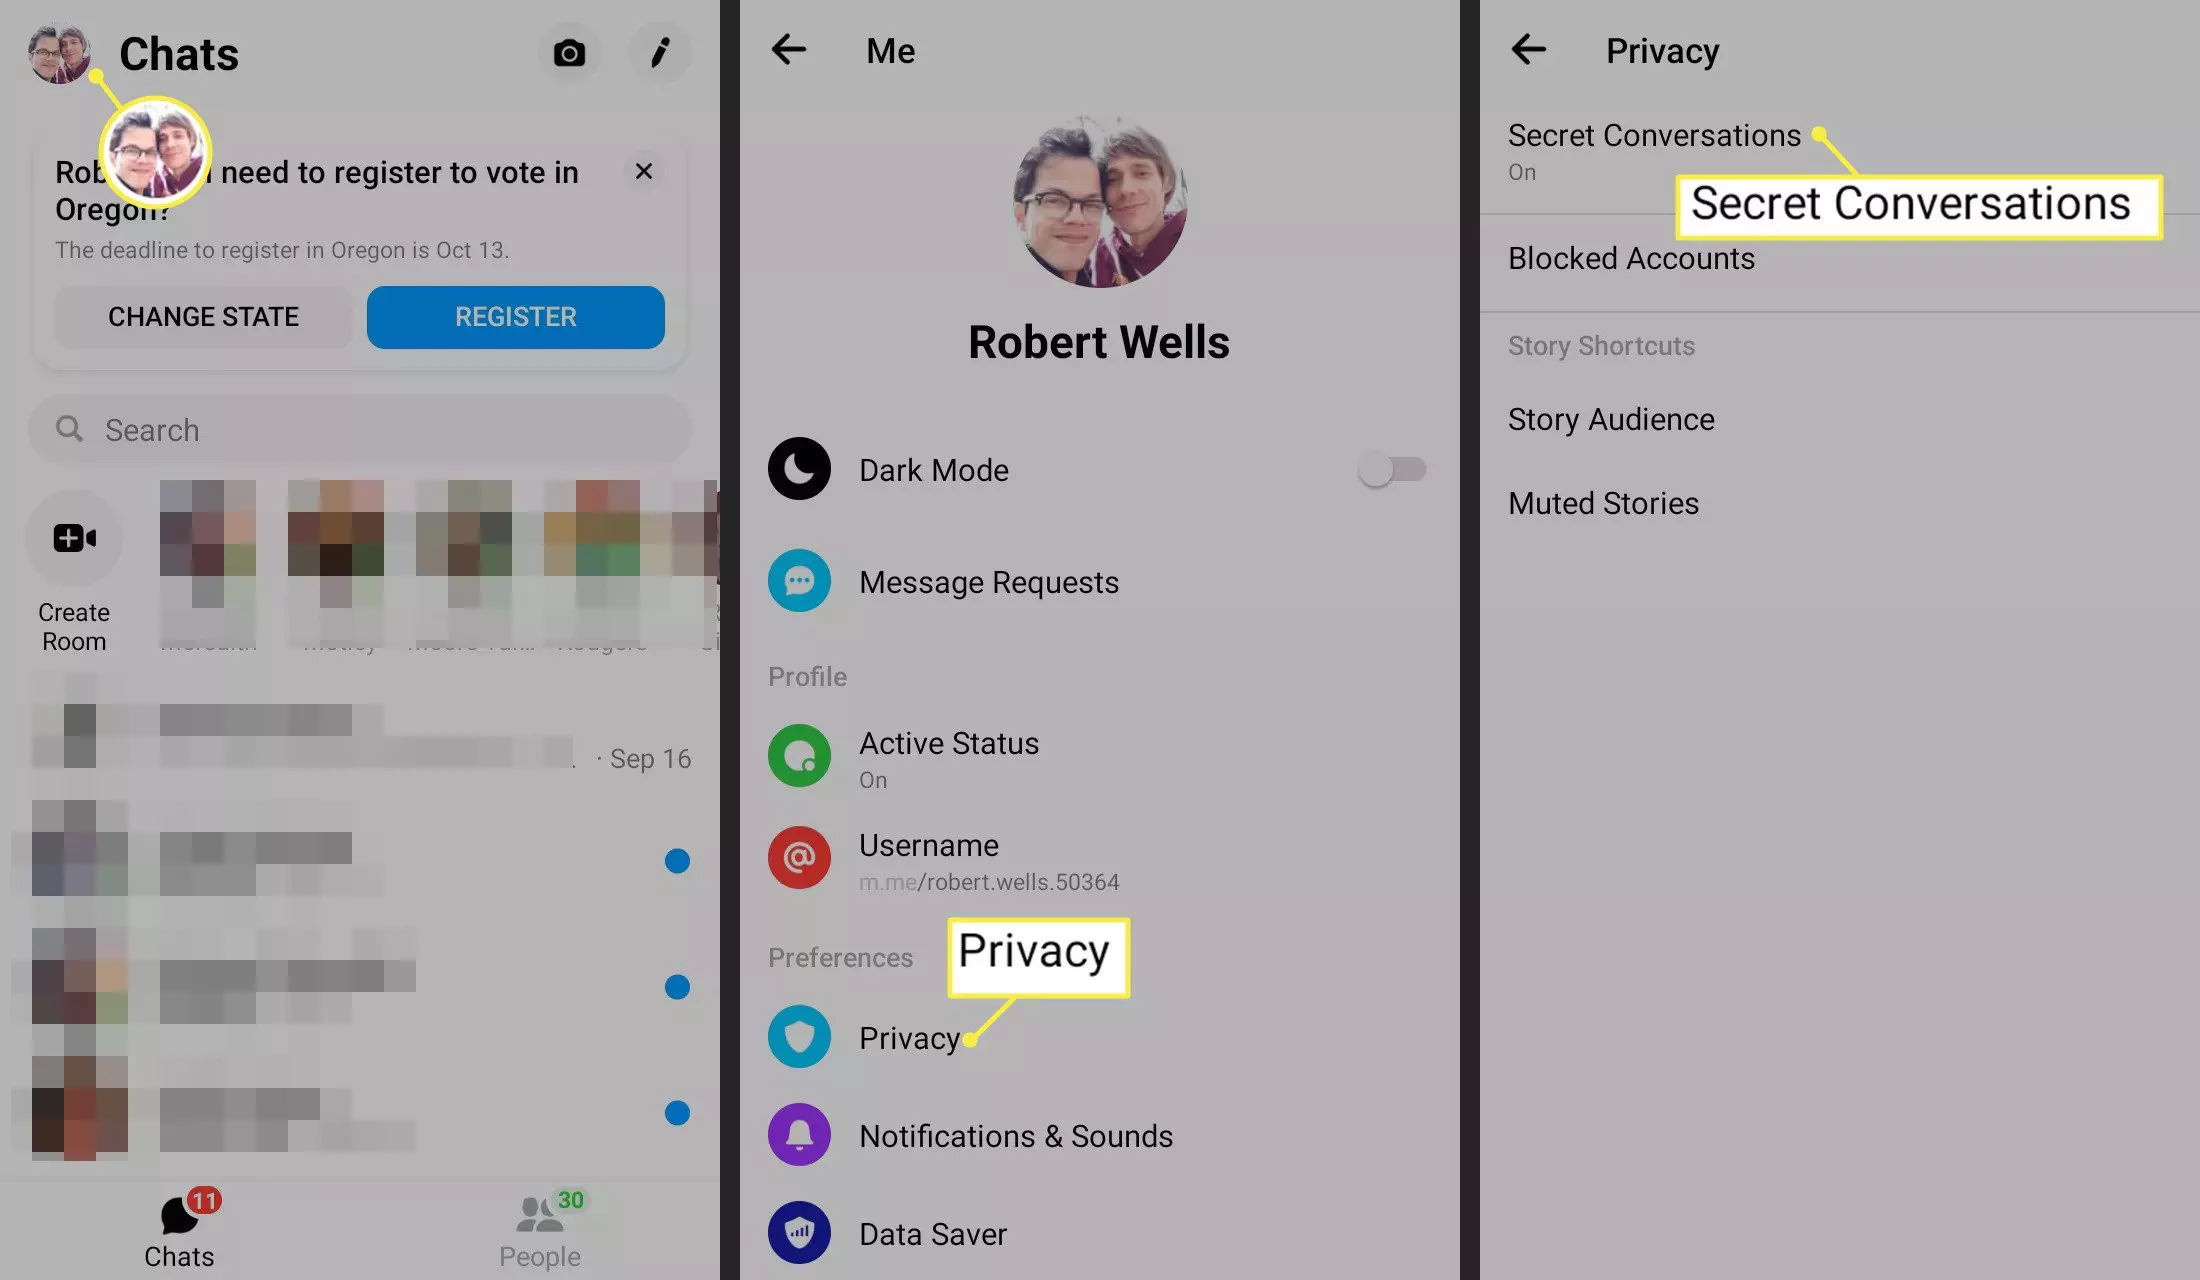Open the Message Requests chat icon
2200x1280 pixels.
[x=798, y=581]
